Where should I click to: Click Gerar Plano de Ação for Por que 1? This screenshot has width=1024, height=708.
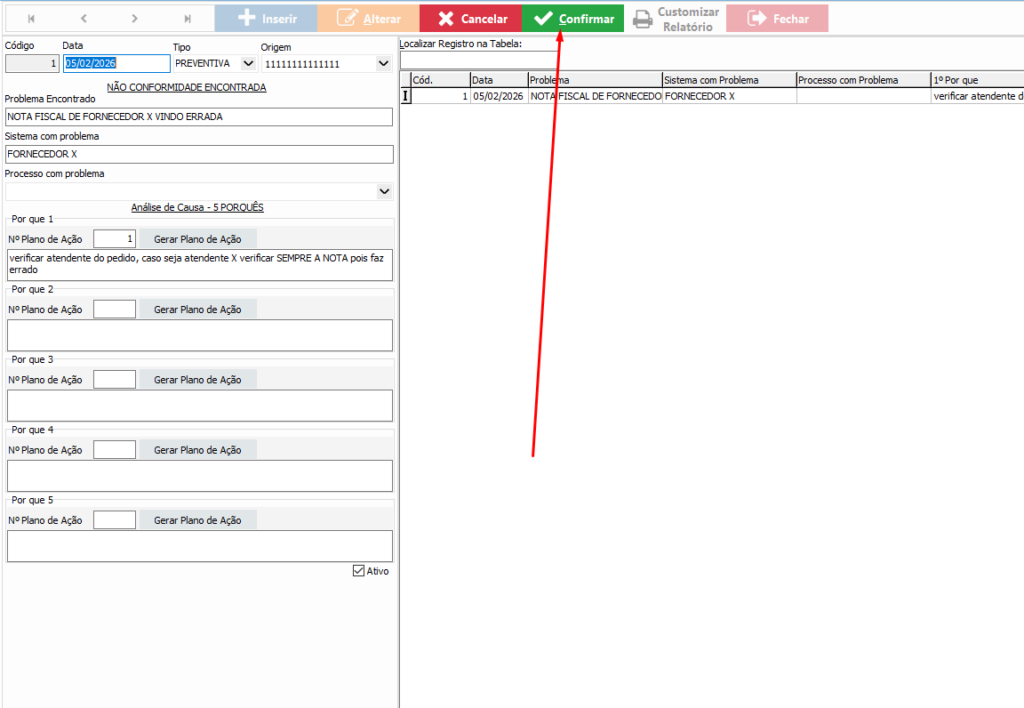pos(197,239)
